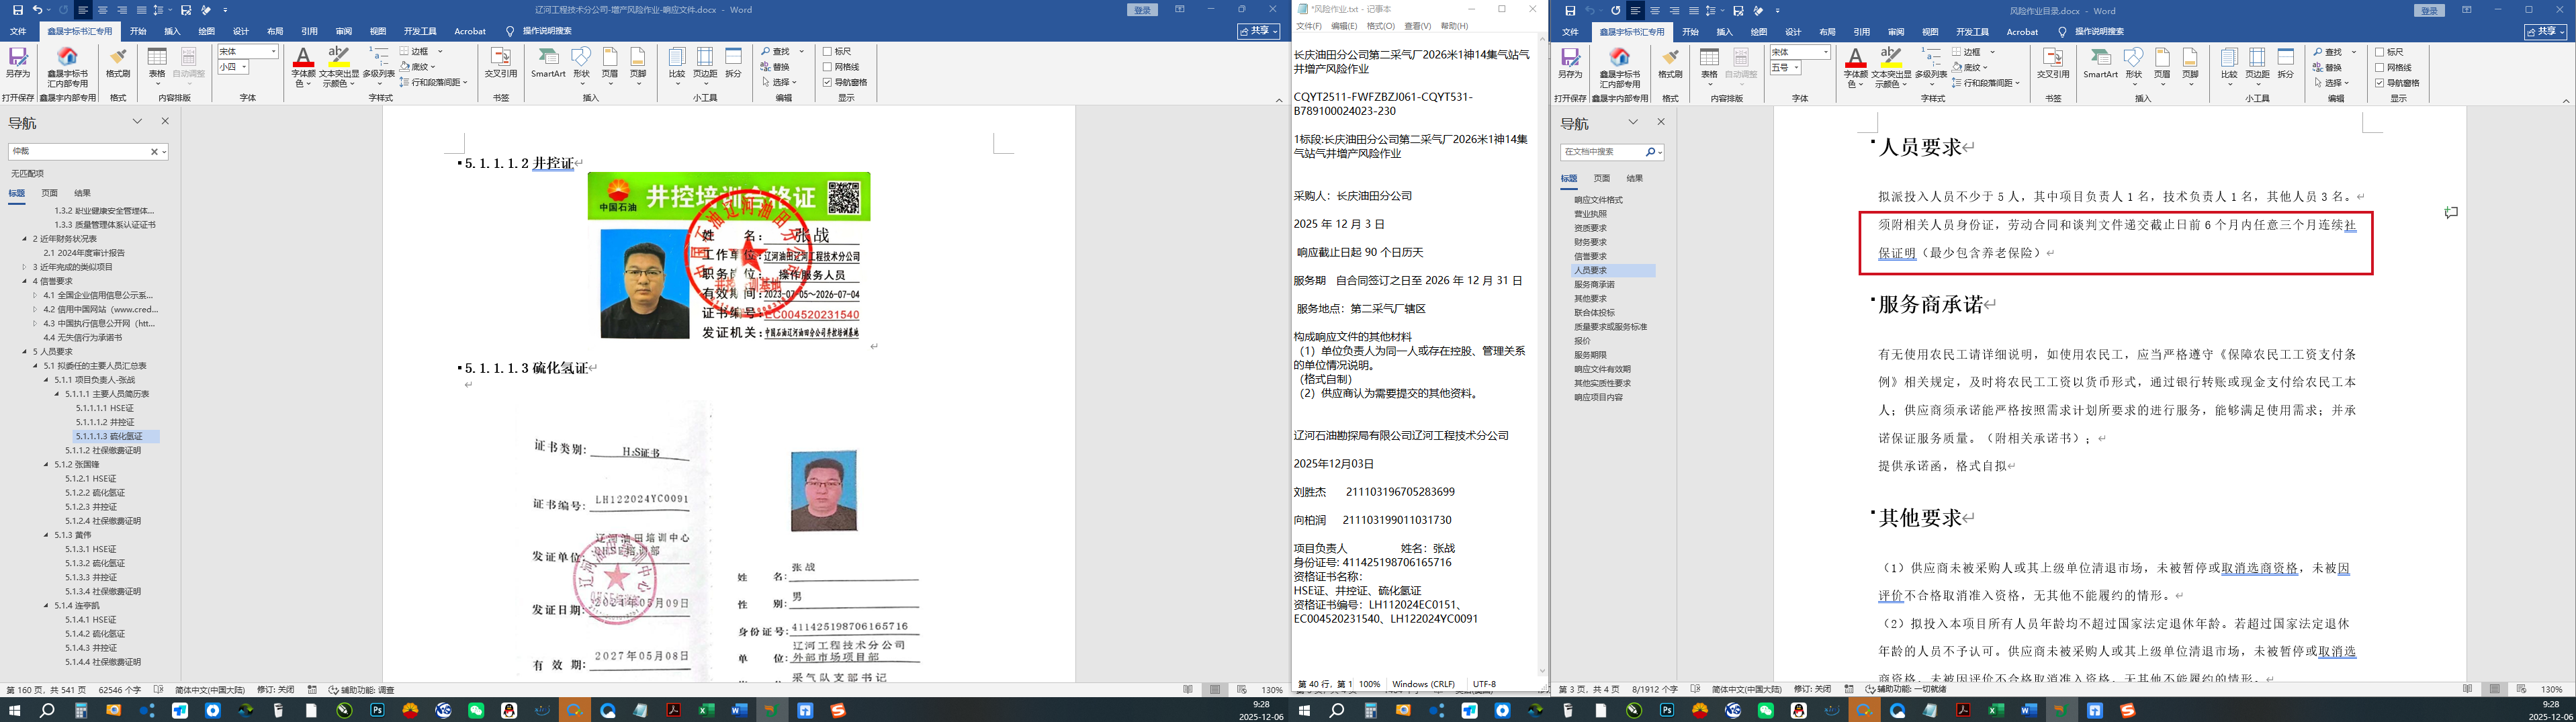Expand '3 近年完成的类似项目' in left navigation tree
2576x722 pixels.
pyautogui.click(x=25, y=267)
